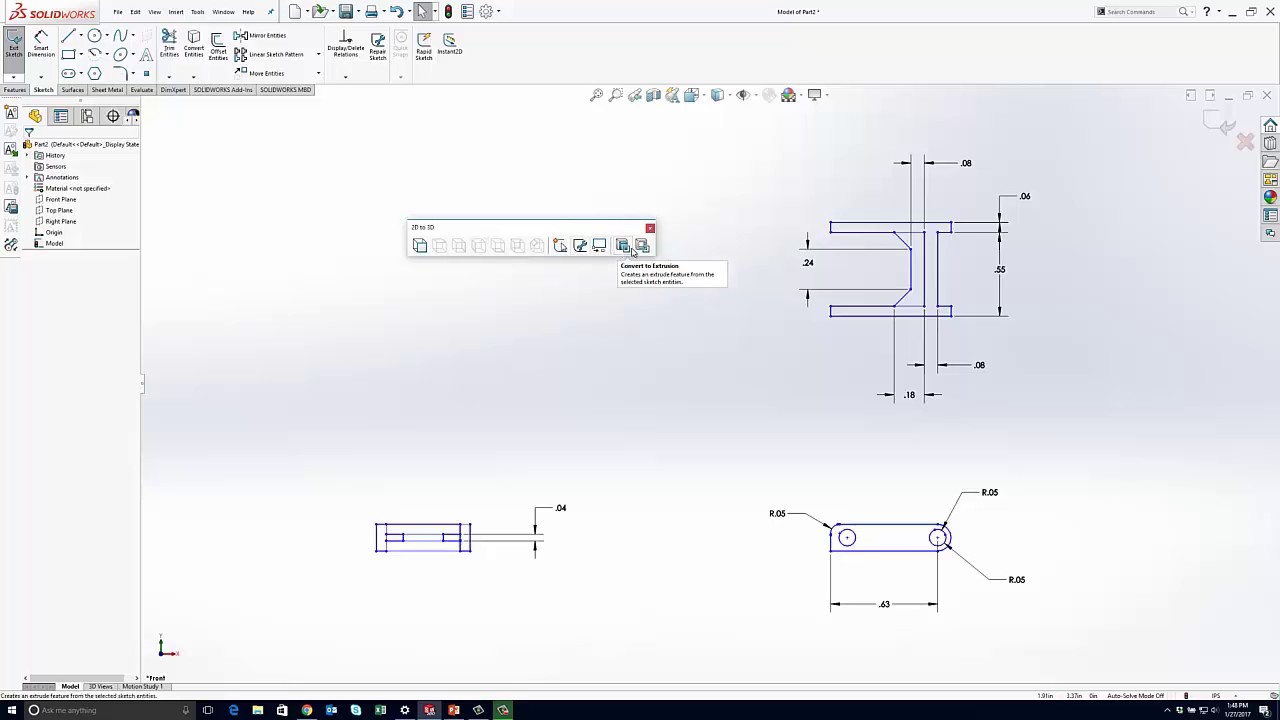Toggle Instant2D mode

coord(449,43)
